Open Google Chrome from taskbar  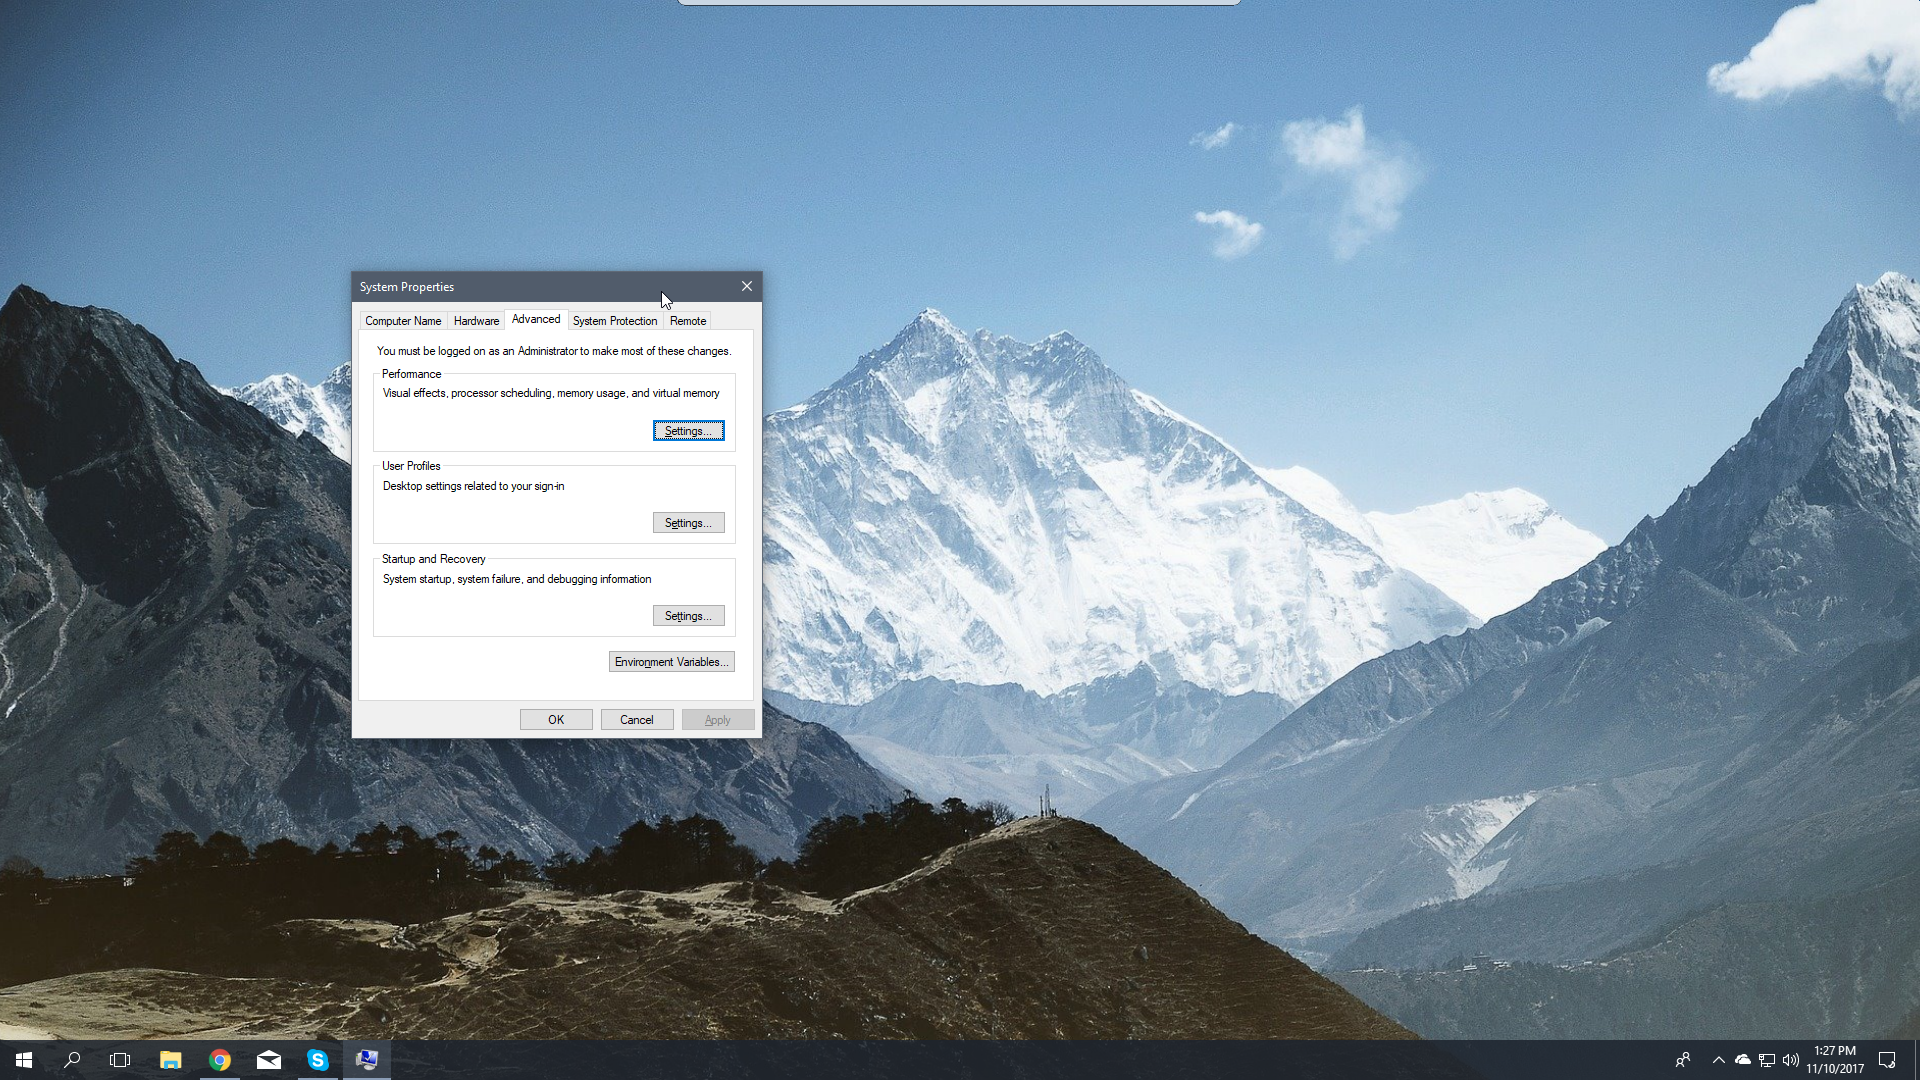220,1060
